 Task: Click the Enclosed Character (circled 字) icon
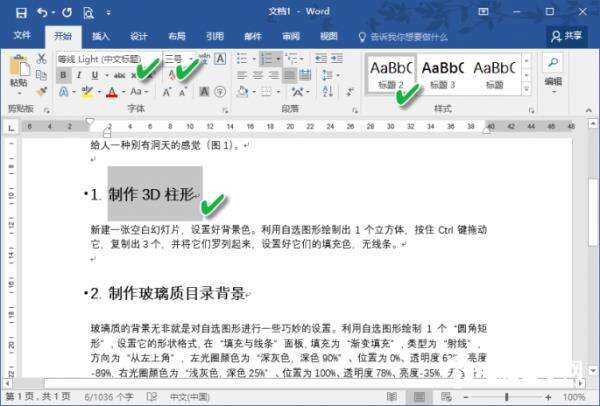coord(220,92)
